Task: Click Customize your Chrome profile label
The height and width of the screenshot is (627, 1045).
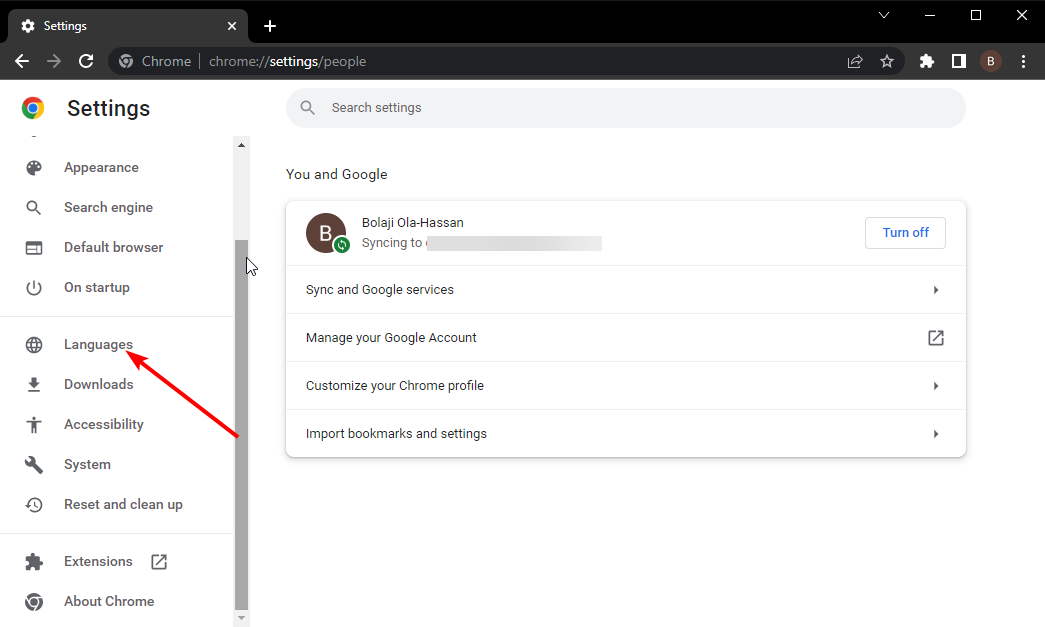Action: [x=395, y=386]
